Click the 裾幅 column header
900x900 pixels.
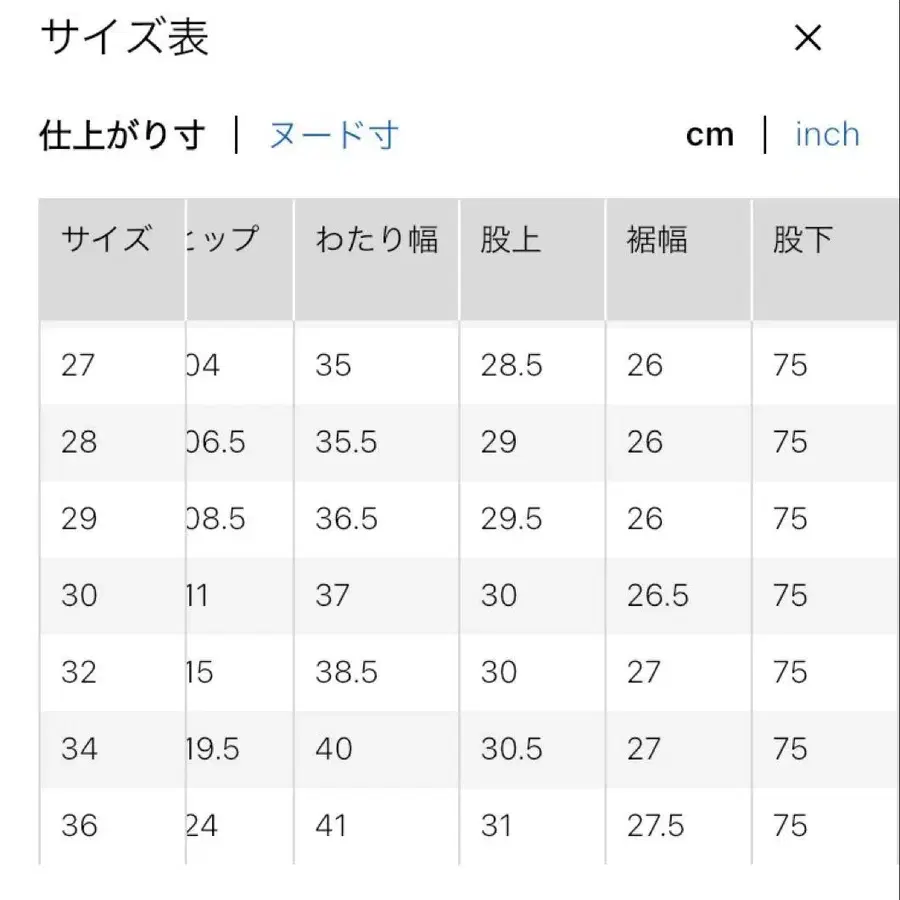pyautogui.click(x=654, y=238)
